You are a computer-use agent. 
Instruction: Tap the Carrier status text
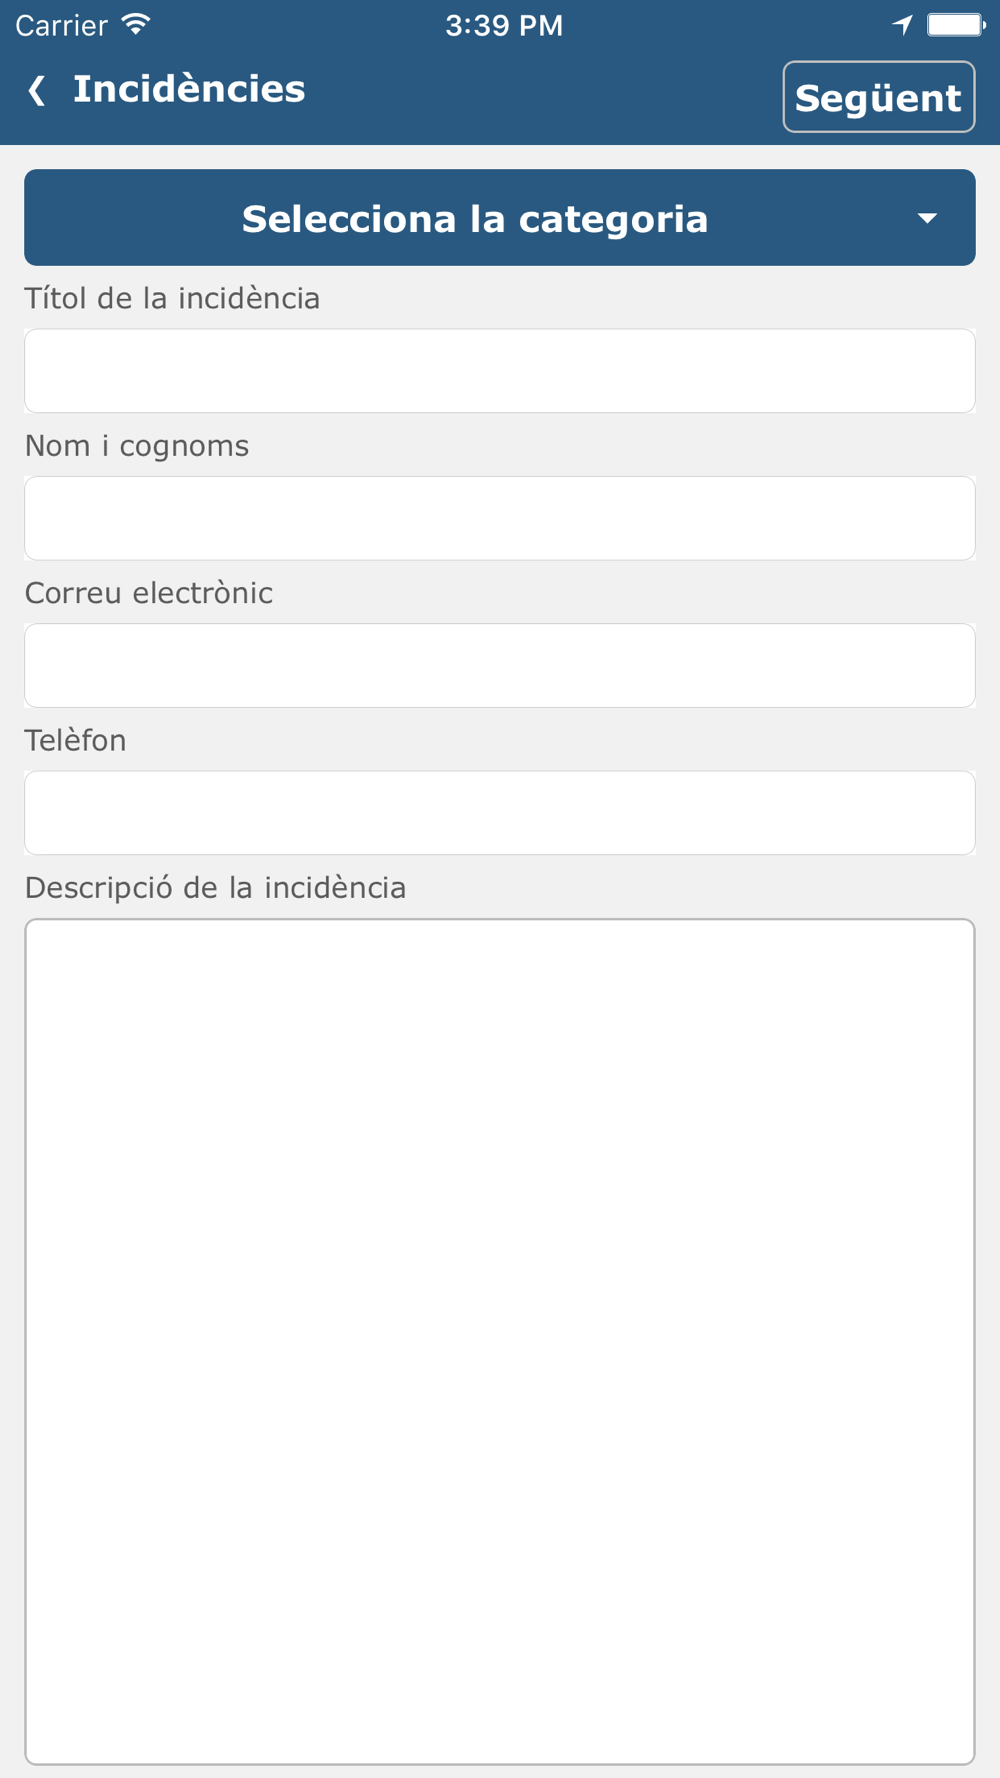61,25
